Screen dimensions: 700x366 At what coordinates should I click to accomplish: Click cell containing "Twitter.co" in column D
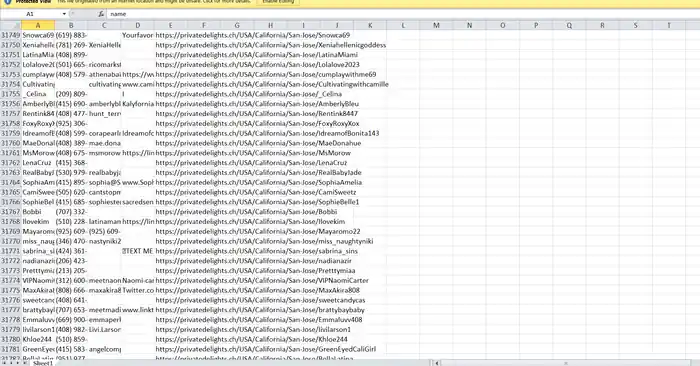[138, 290]
